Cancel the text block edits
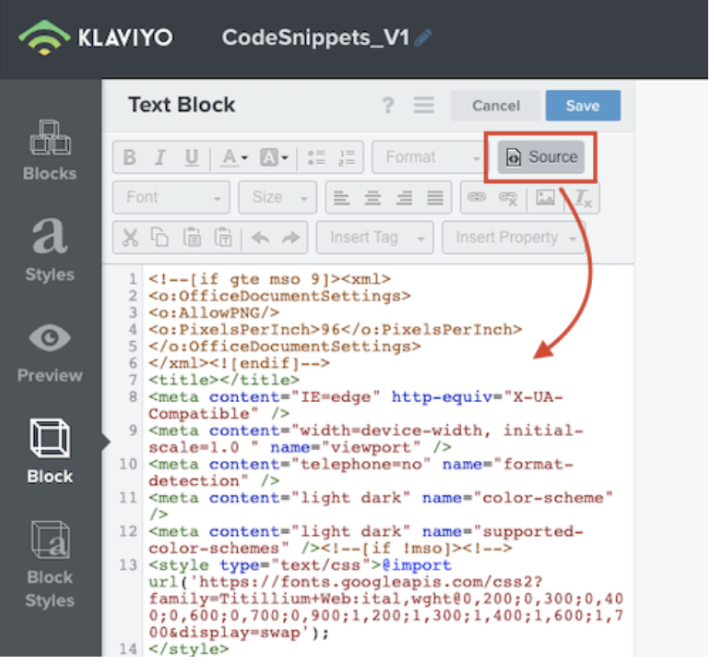Viewport: 714px width, 664px height. click(496, 106)
